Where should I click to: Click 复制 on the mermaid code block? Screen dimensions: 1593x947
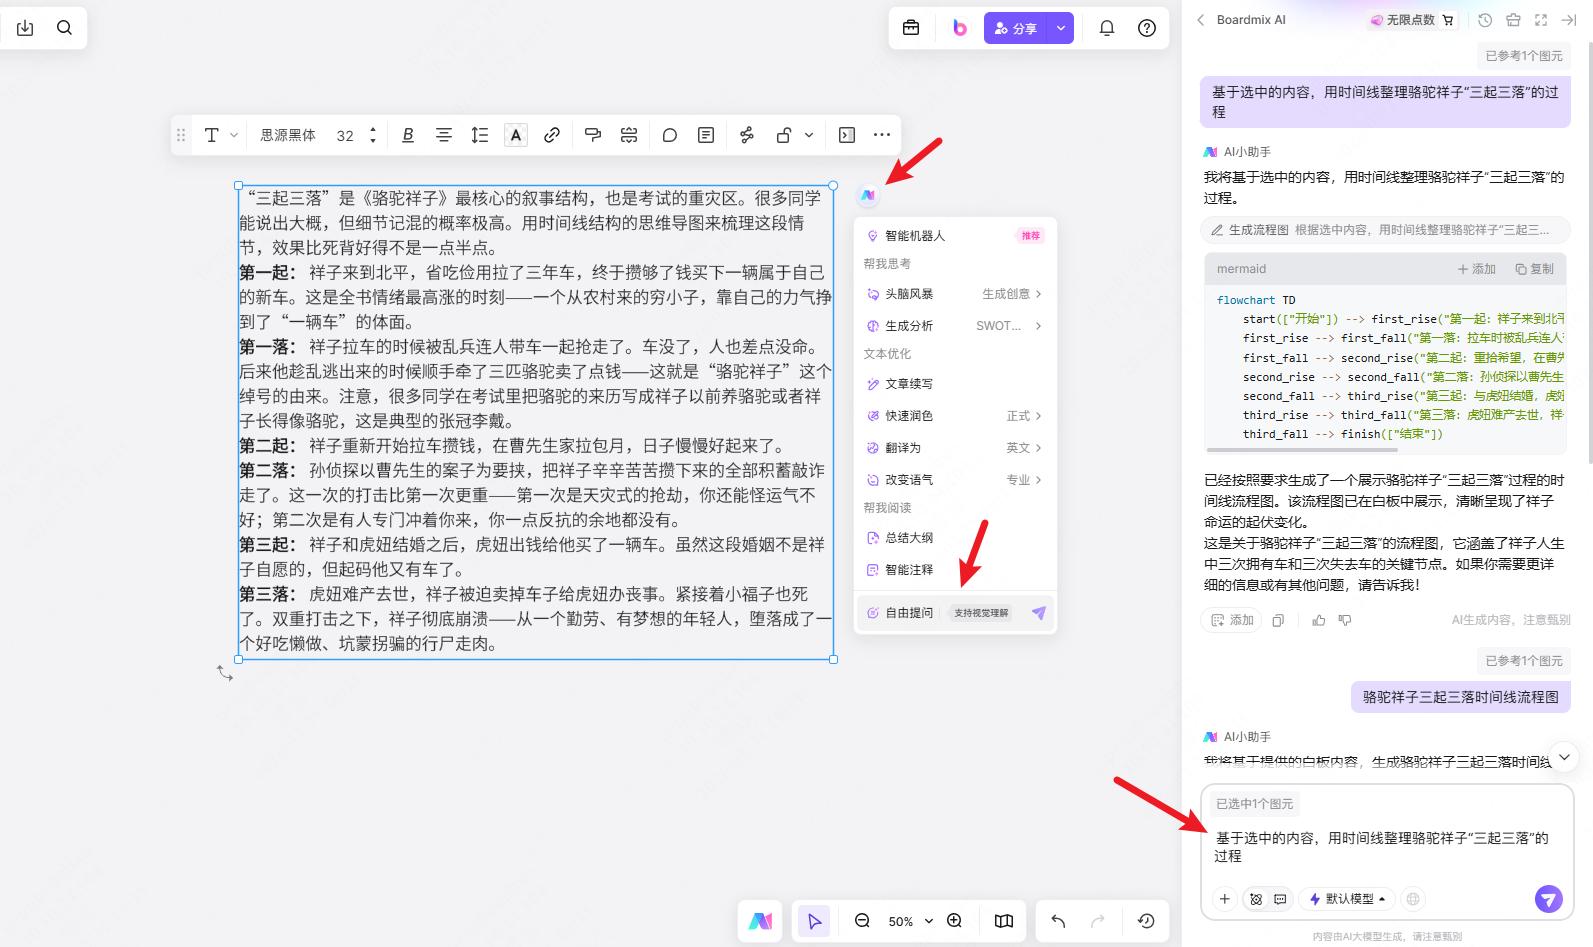1534,269
